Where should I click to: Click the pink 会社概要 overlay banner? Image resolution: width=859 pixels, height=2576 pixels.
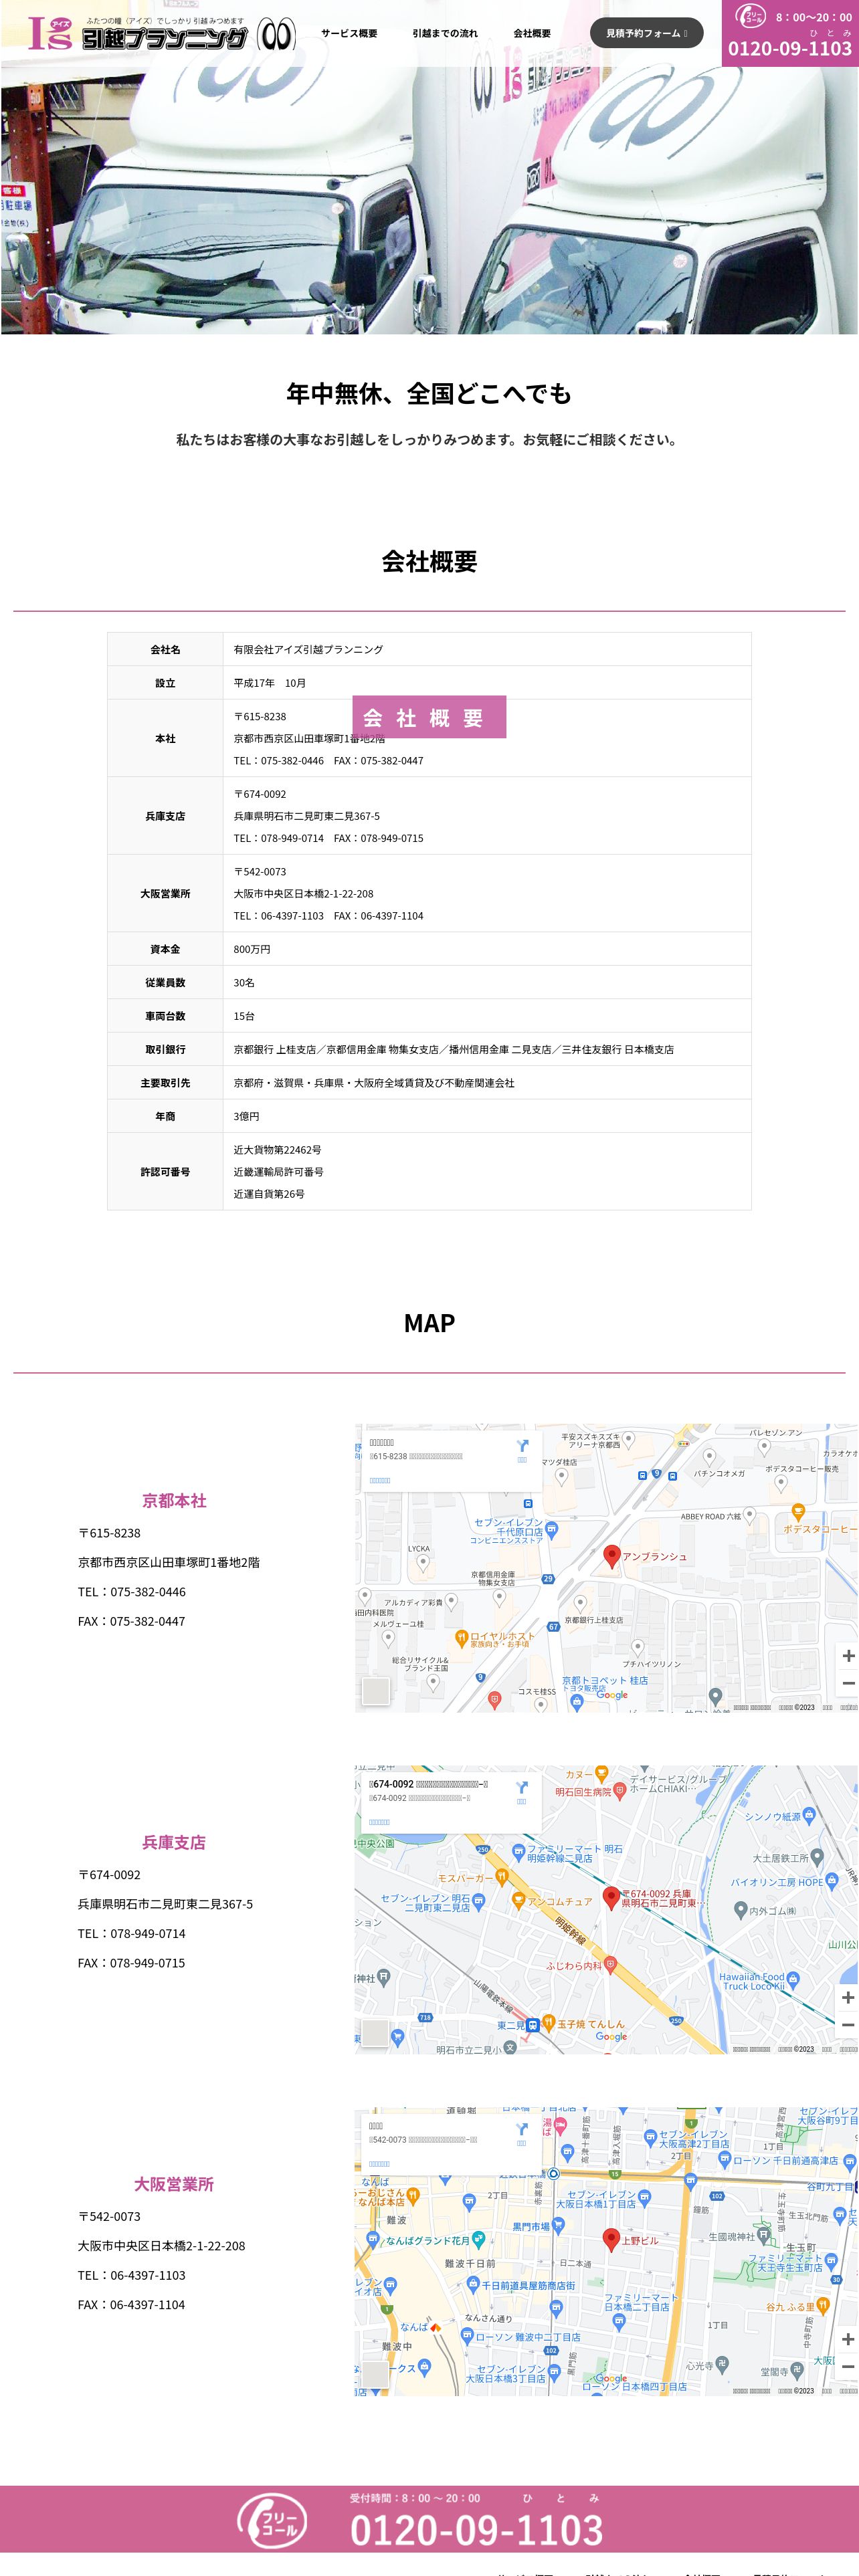[429, 717]
